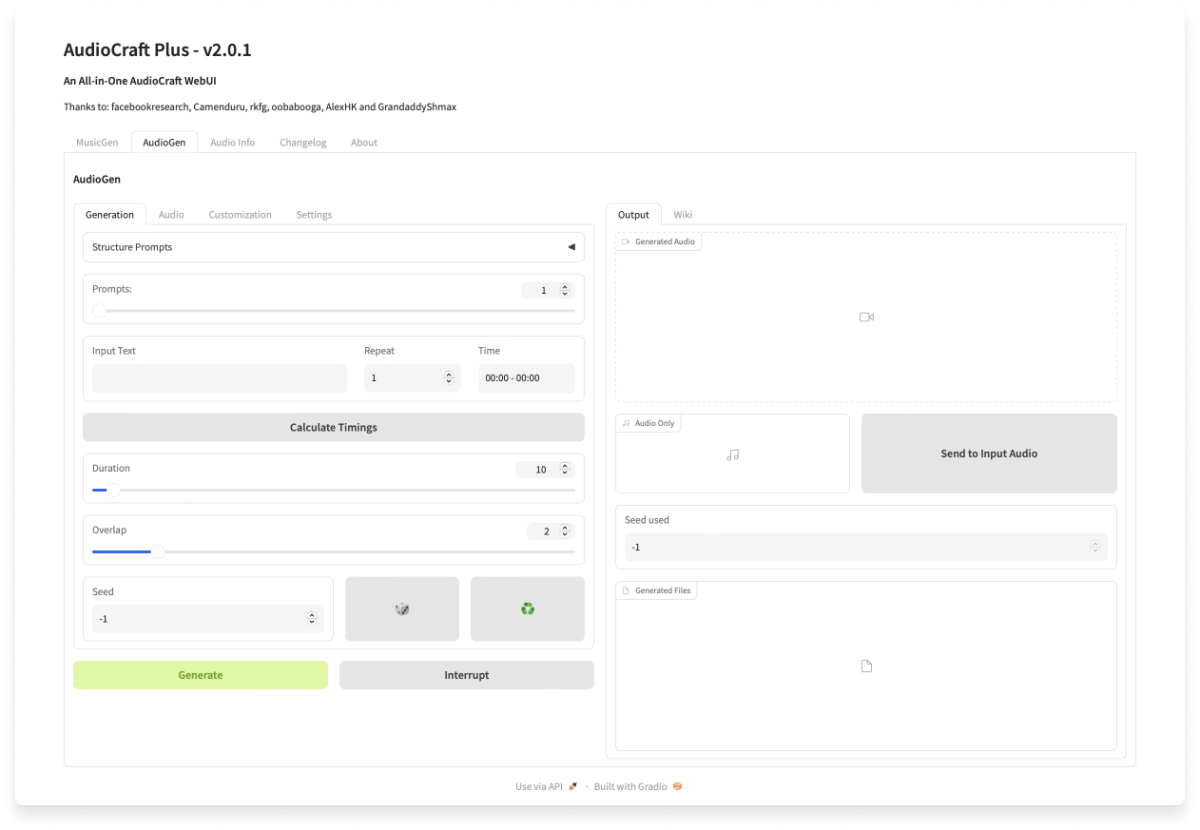Select the Output tab
This screenshot has height=830, width=1200.
633,214
